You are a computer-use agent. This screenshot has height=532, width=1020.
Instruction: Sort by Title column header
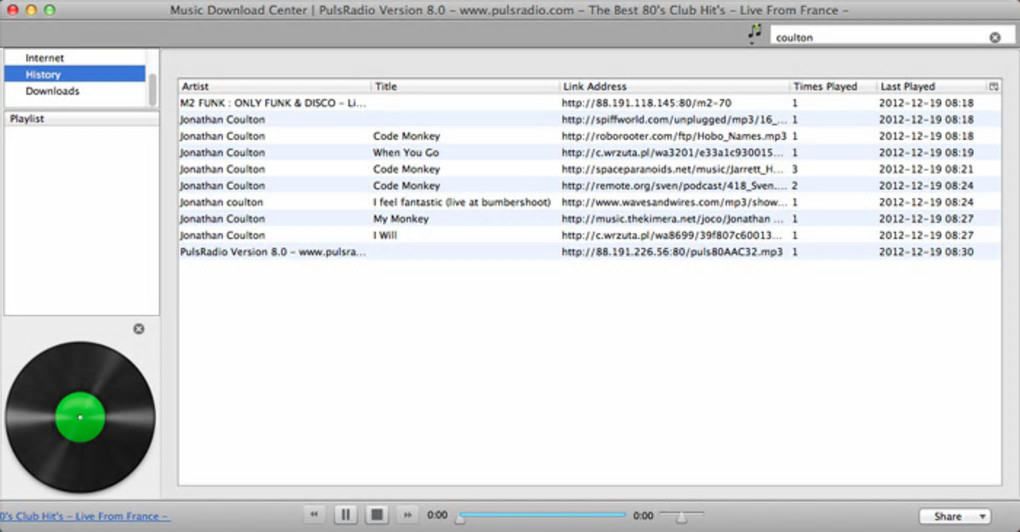(x=464, y=86)
